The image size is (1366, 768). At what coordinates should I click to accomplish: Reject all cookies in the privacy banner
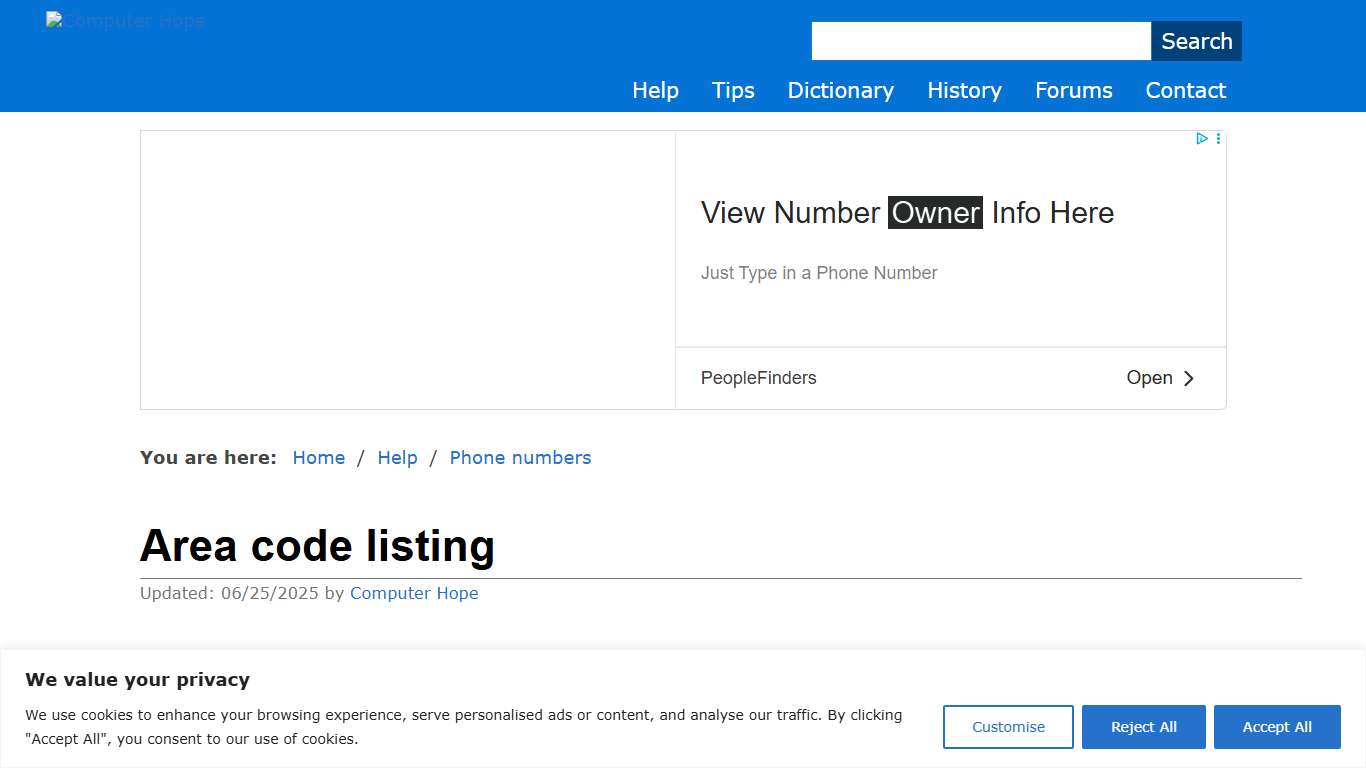[x=1143, y=727]
